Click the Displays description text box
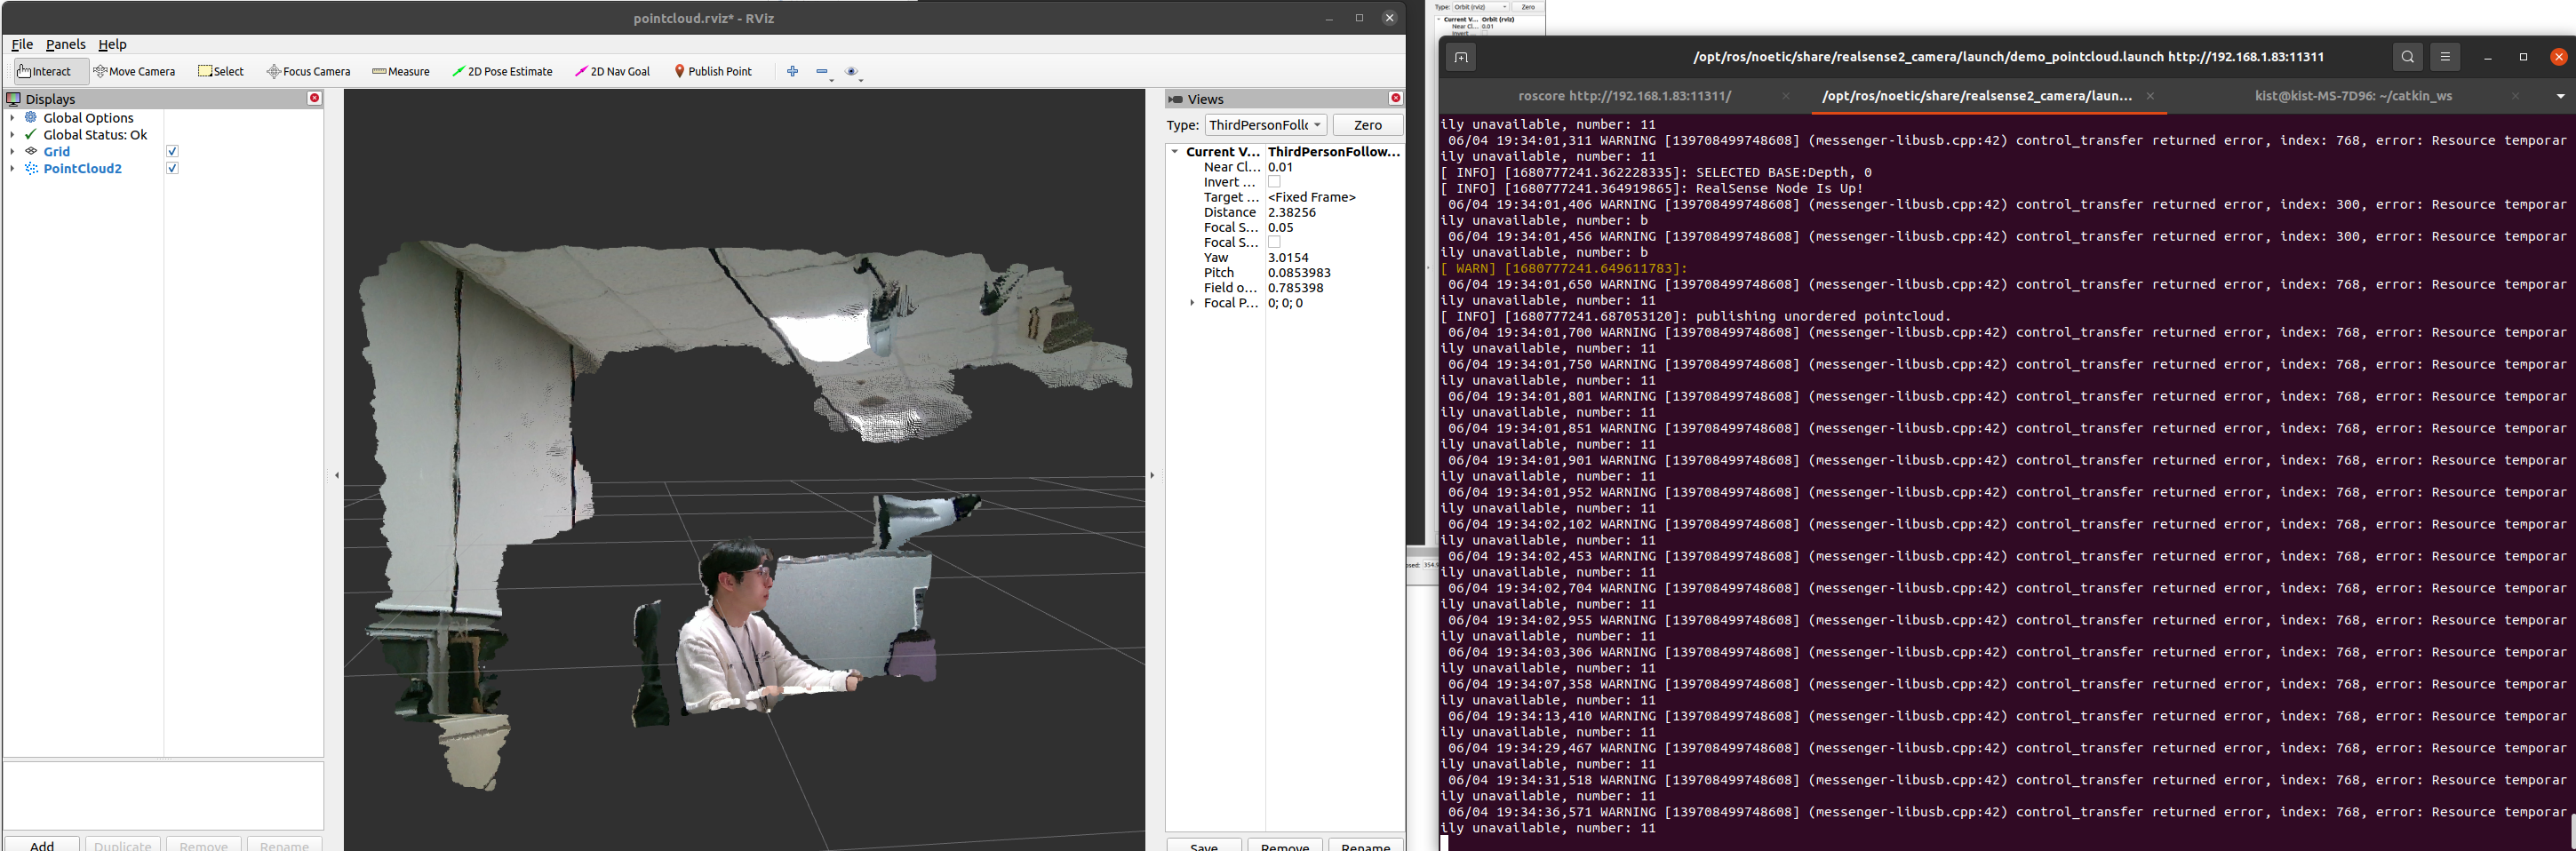The image size is (2576, 851). (163, 796)
